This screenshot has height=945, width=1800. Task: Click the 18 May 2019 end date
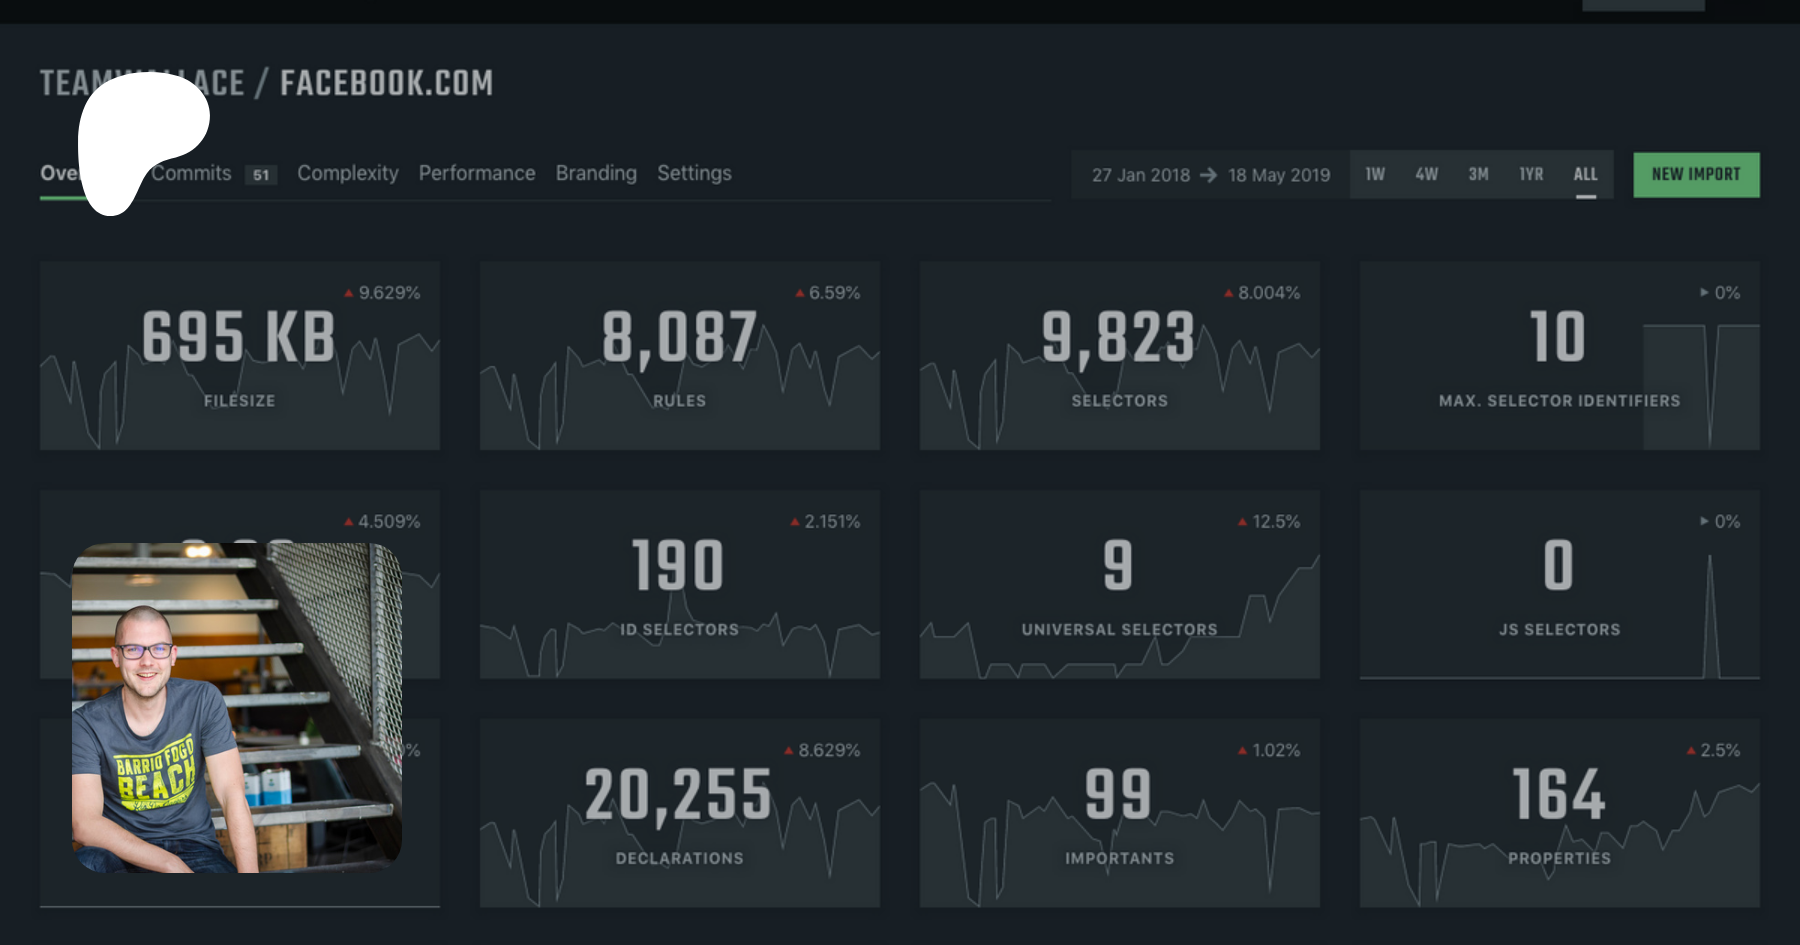pyautogui.click(x=1279, y=176)
